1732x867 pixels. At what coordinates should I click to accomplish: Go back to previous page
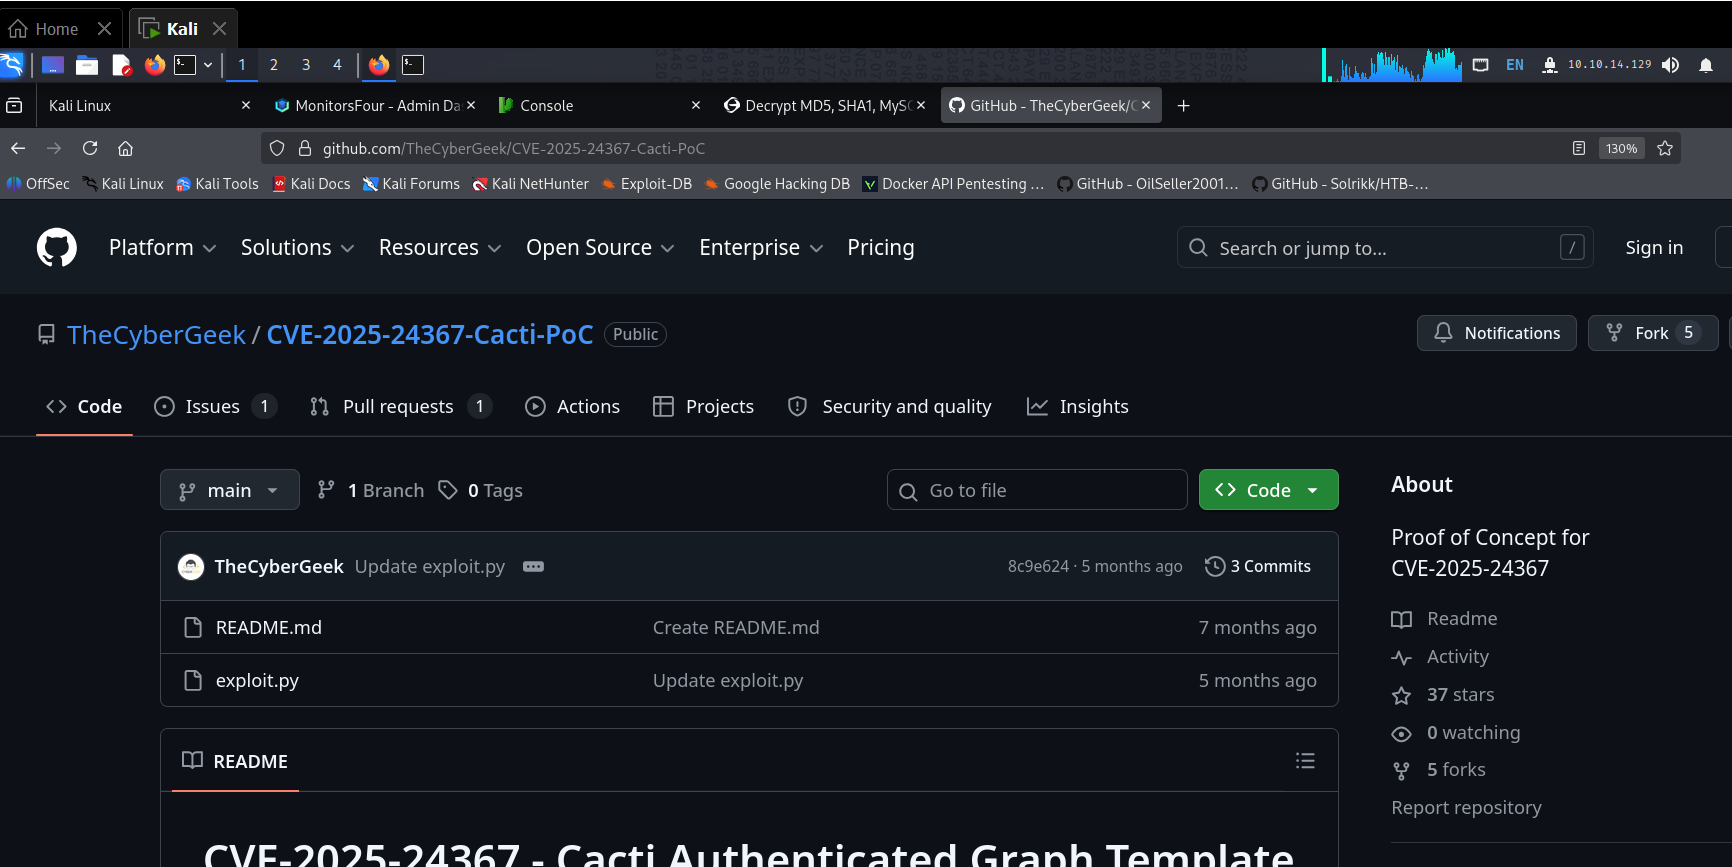tap(18, 148)
